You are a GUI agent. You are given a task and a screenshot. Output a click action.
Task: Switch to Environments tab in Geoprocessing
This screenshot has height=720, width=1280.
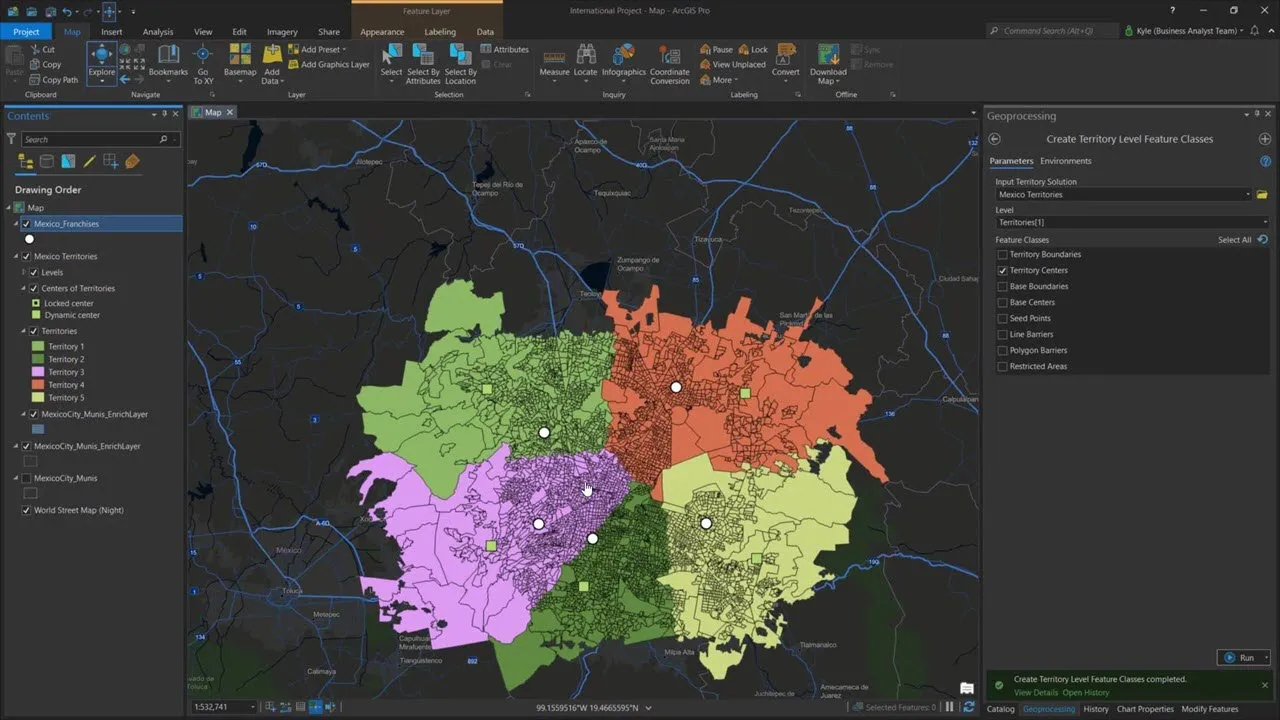tap(1066, 161)
